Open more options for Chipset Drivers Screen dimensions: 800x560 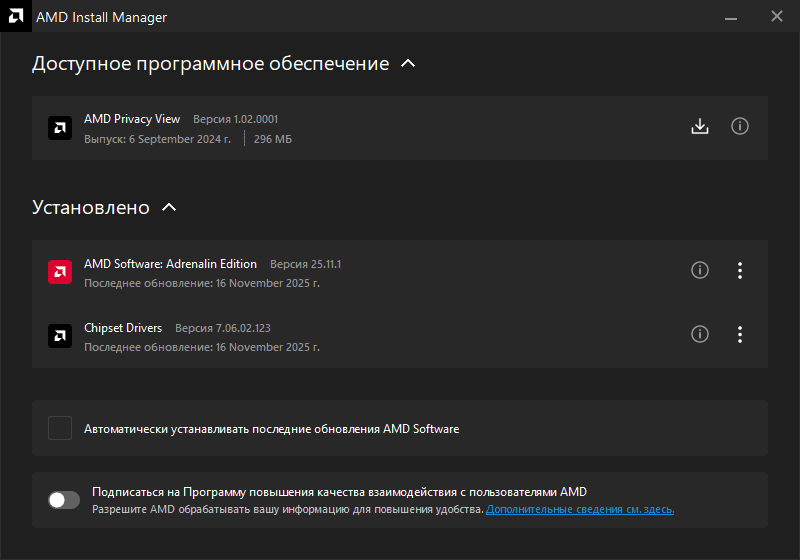tap(739, 334)
